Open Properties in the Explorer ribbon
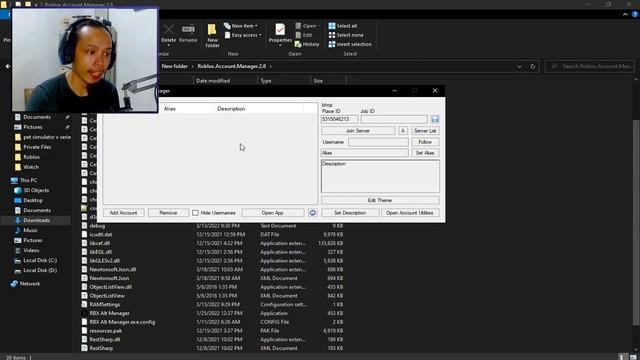Image resolution: width=640 pixels, height=360 pixels. [x=280, y=33]
